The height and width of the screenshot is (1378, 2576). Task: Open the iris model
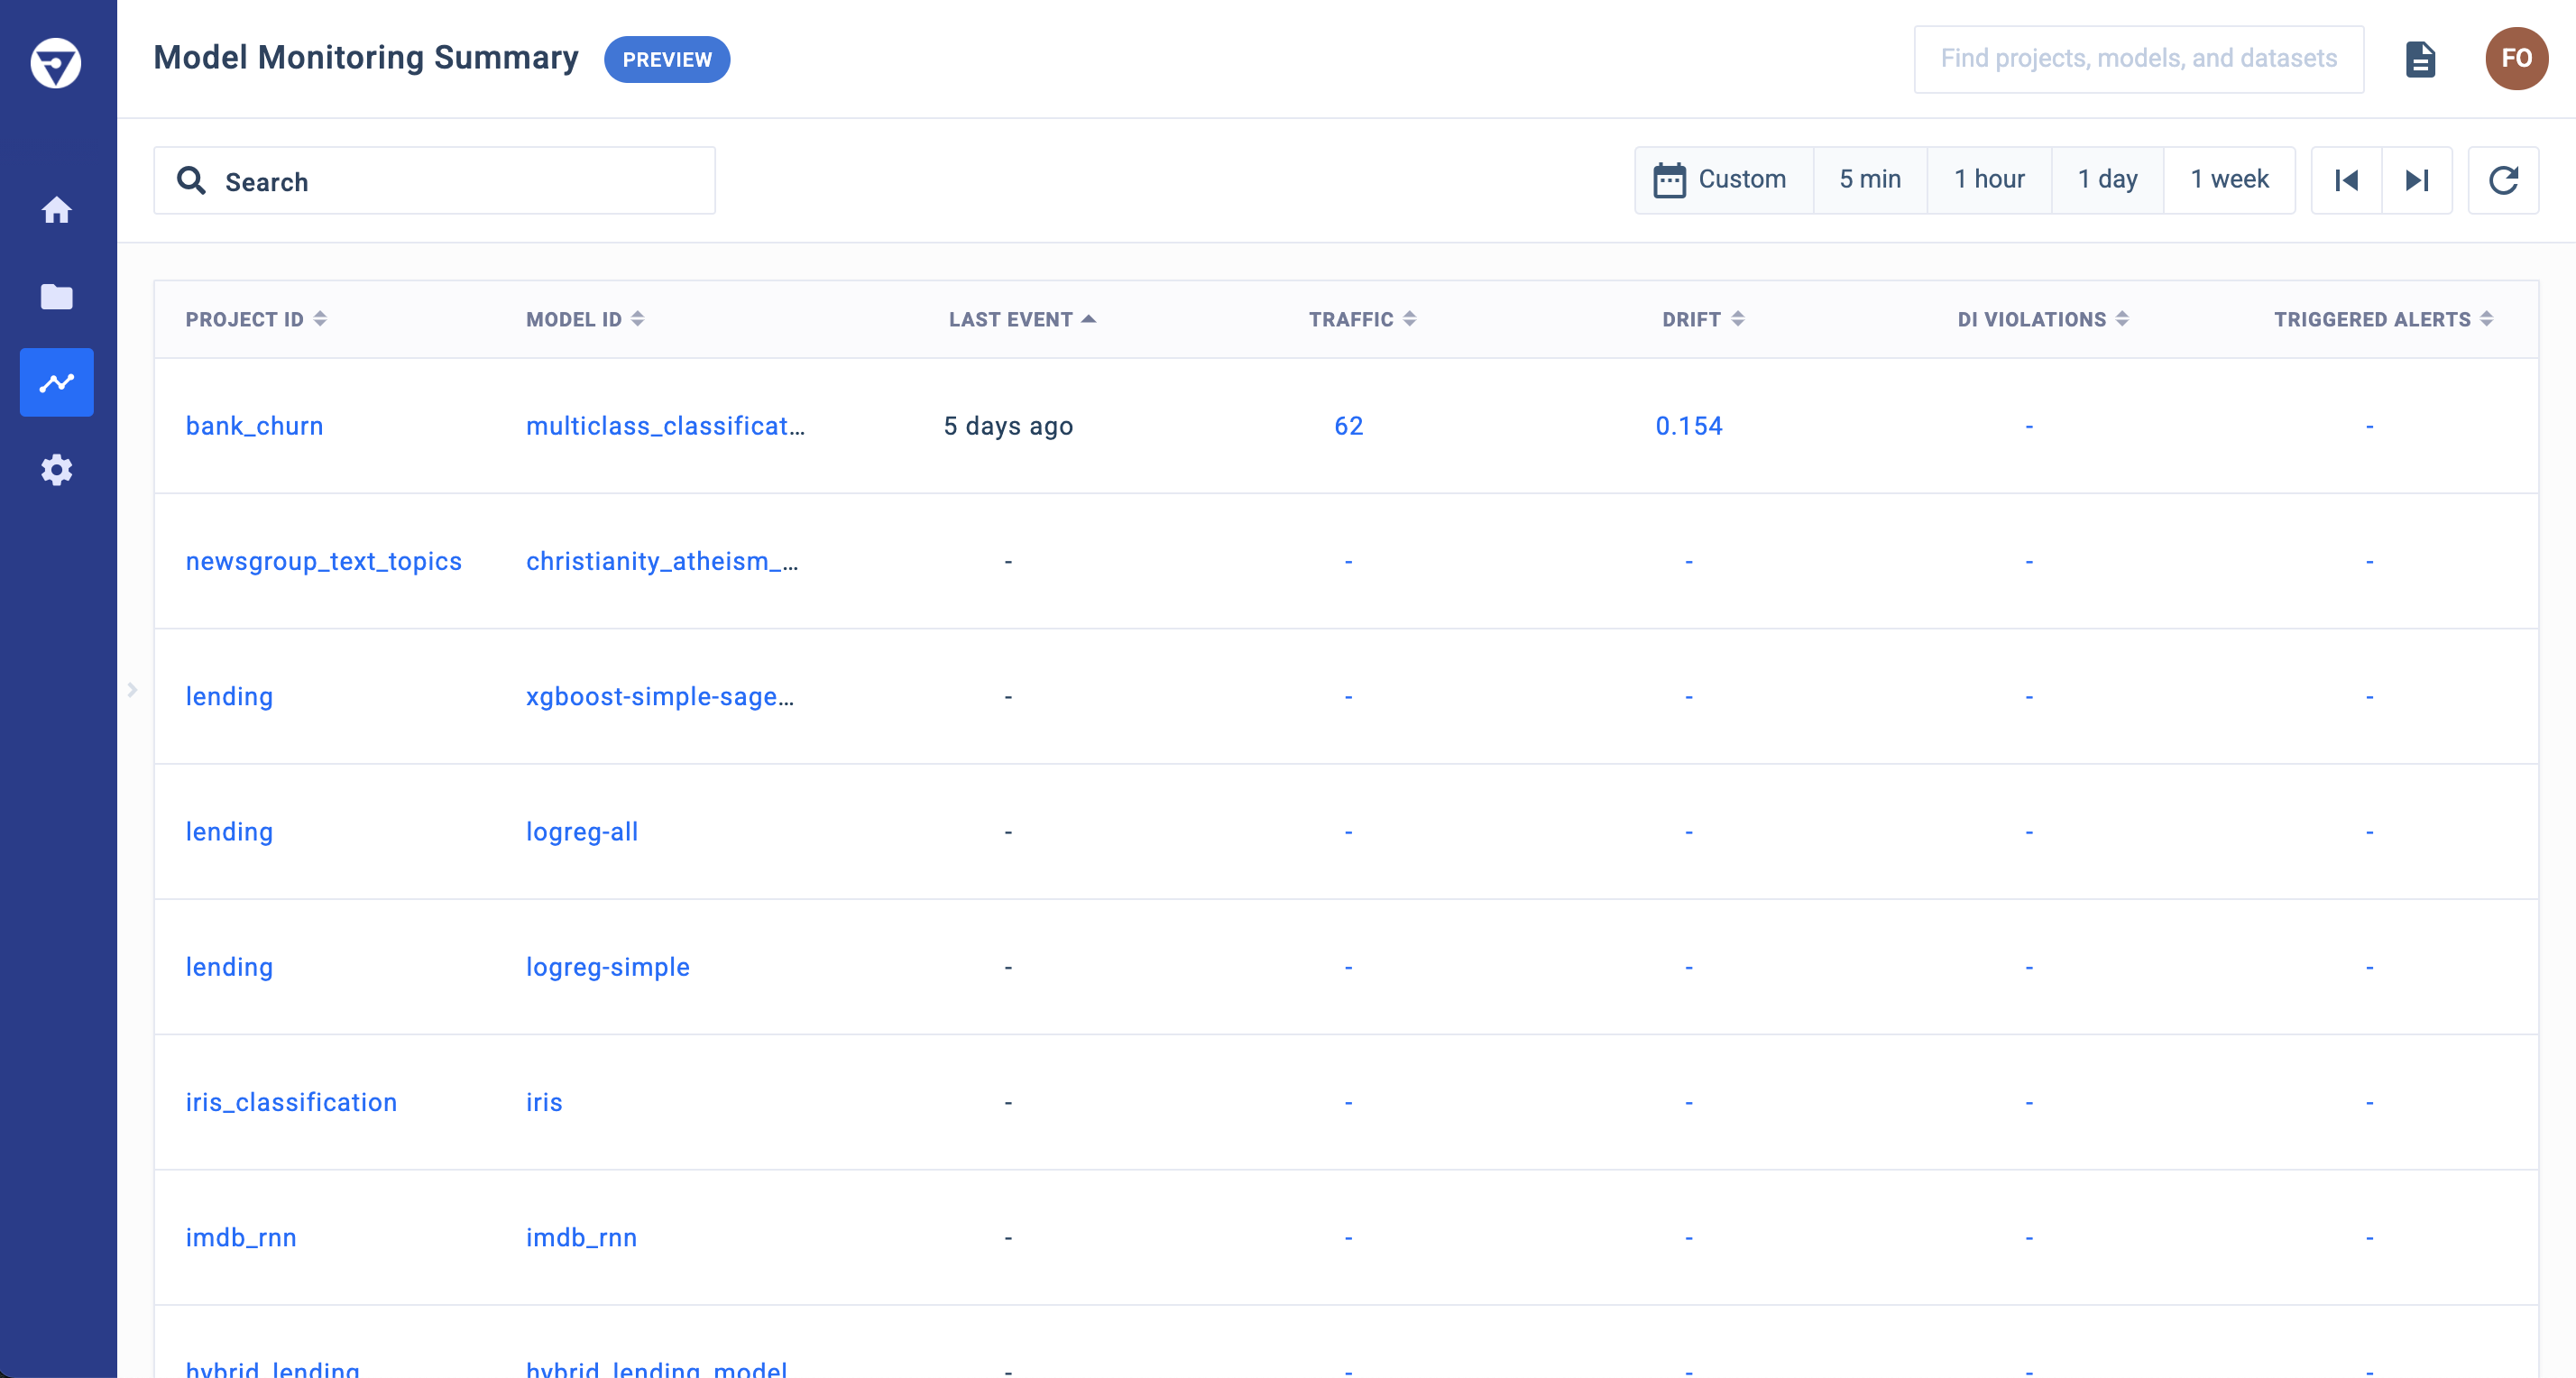pos(544,1102)
